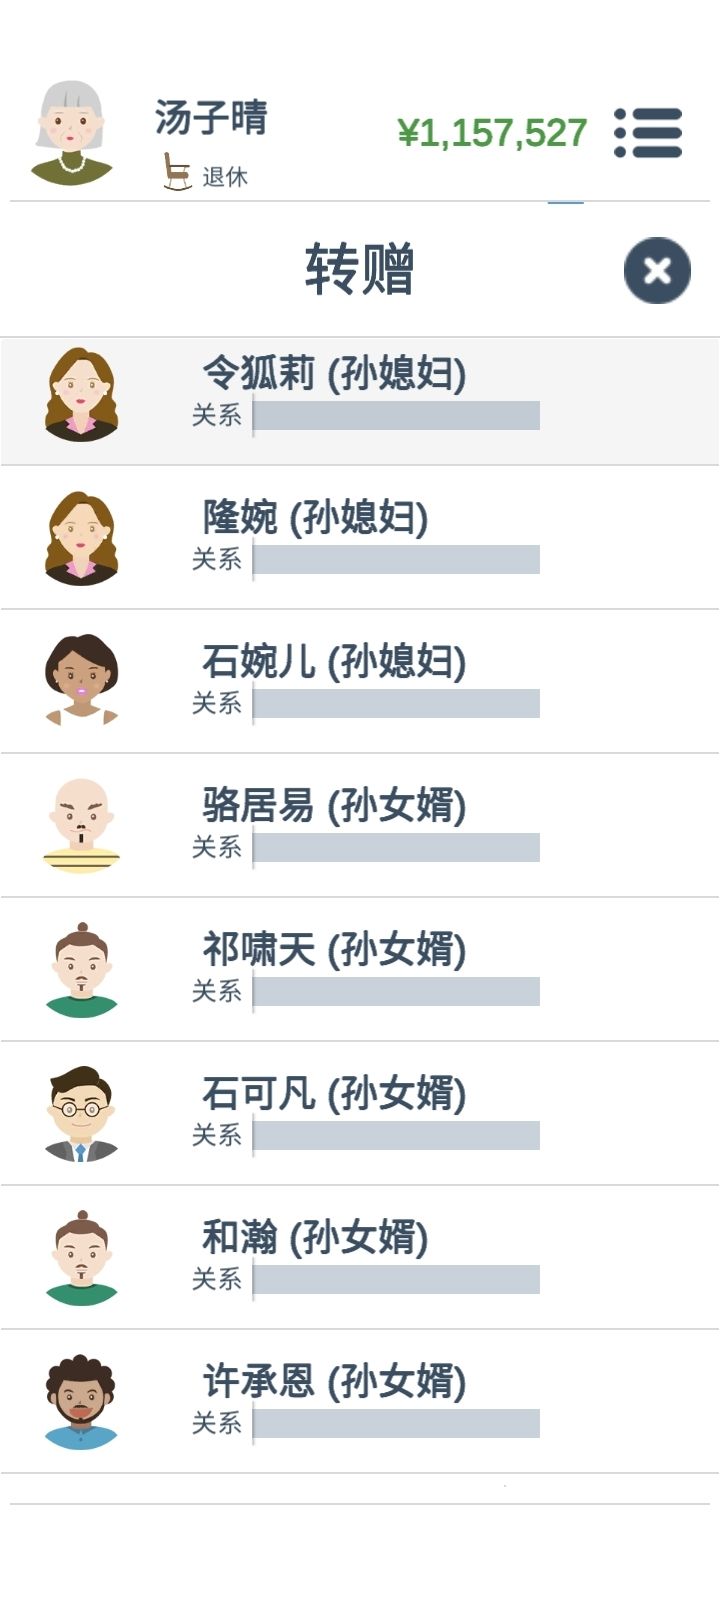This screenshot has width=720, height=1600.
Task: Tap the bald 骆居易 avatar
Action: pyautogui.click(x=81, y=826)
